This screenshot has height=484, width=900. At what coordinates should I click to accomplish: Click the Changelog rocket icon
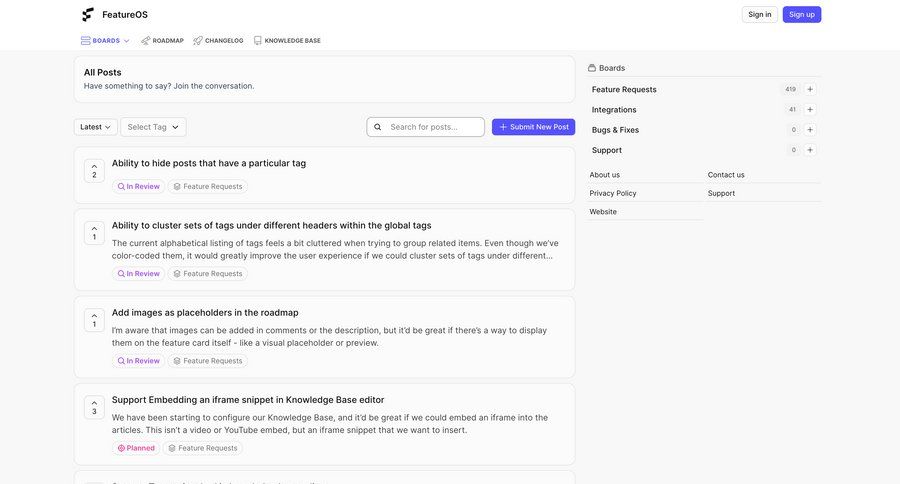pos(198,41)
